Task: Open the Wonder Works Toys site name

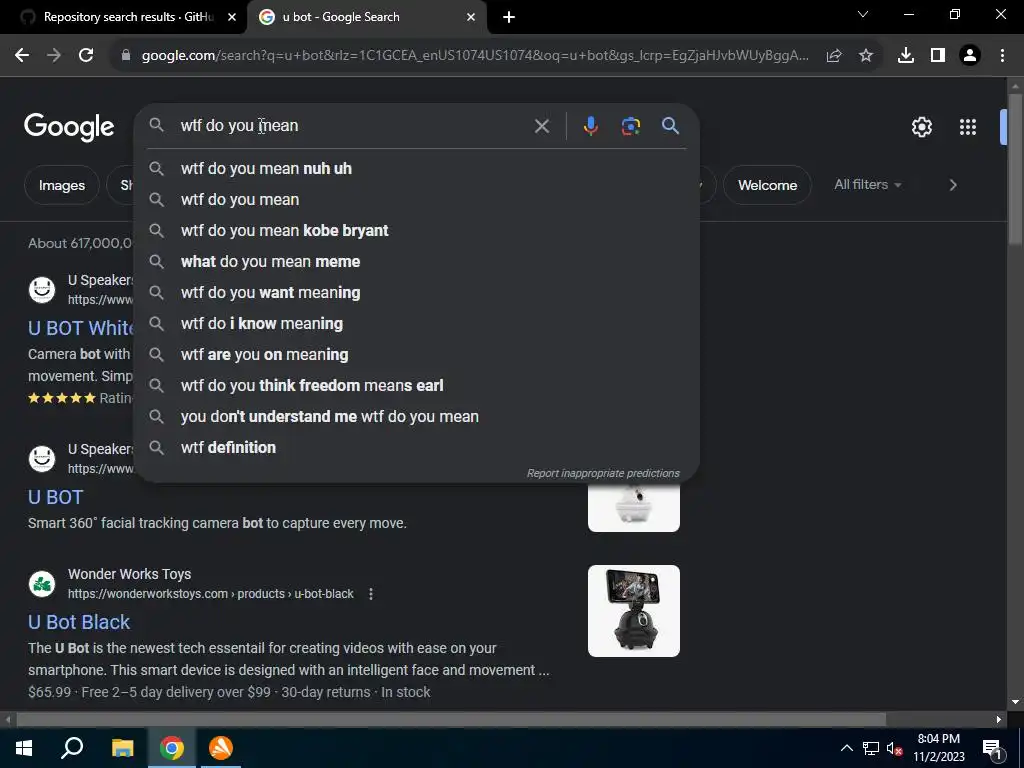Action: pos(129,574)
